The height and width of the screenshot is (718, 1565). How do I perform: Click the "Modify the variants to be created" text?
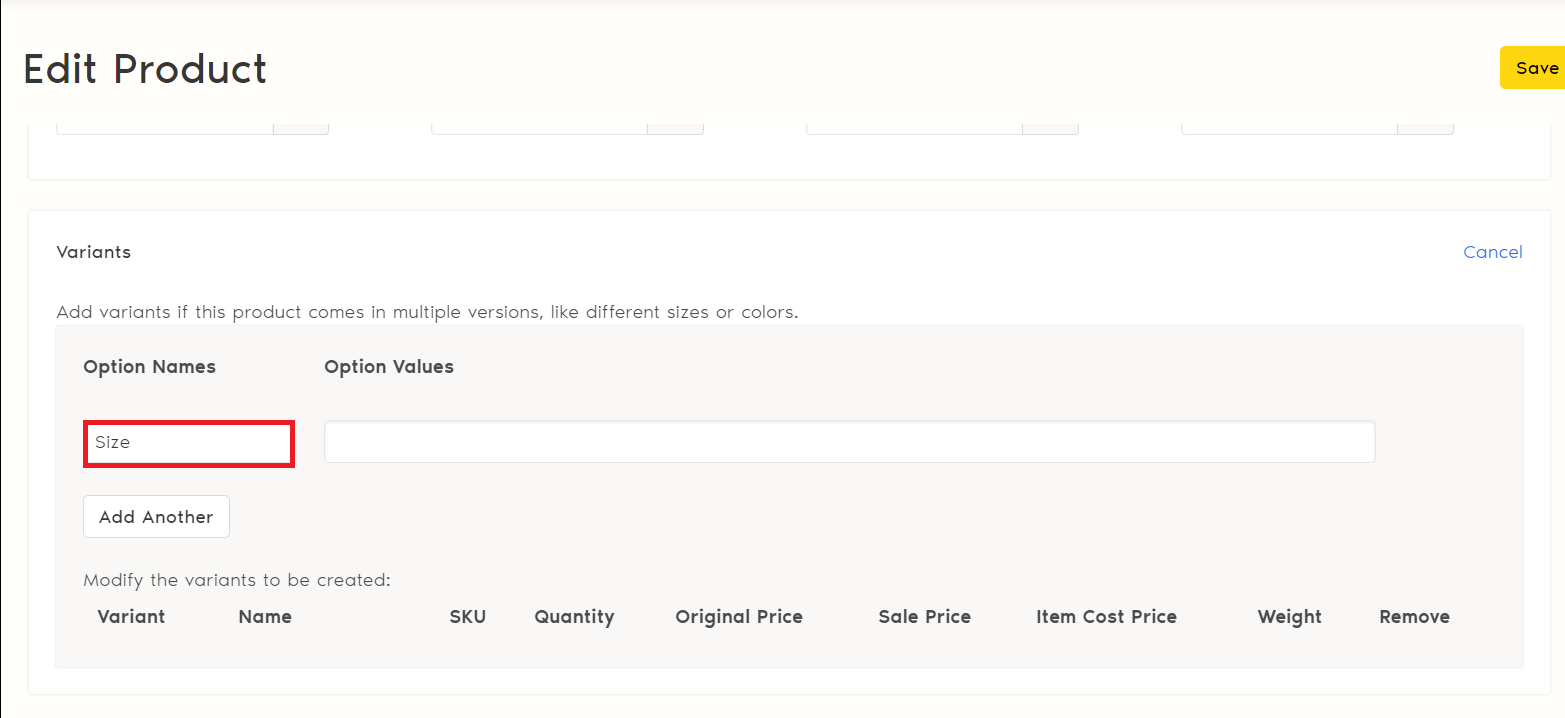click(236, 580)
